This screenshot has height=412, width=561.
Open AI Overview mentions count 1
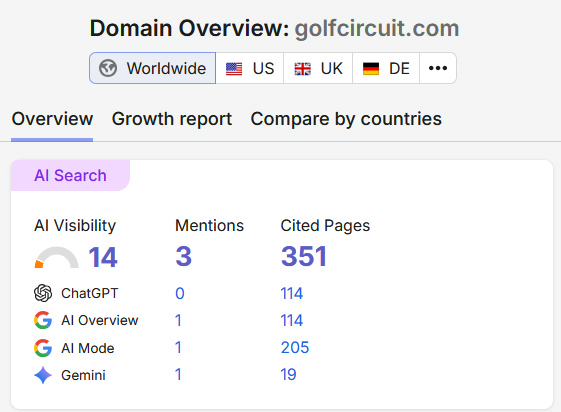(178, 320)
